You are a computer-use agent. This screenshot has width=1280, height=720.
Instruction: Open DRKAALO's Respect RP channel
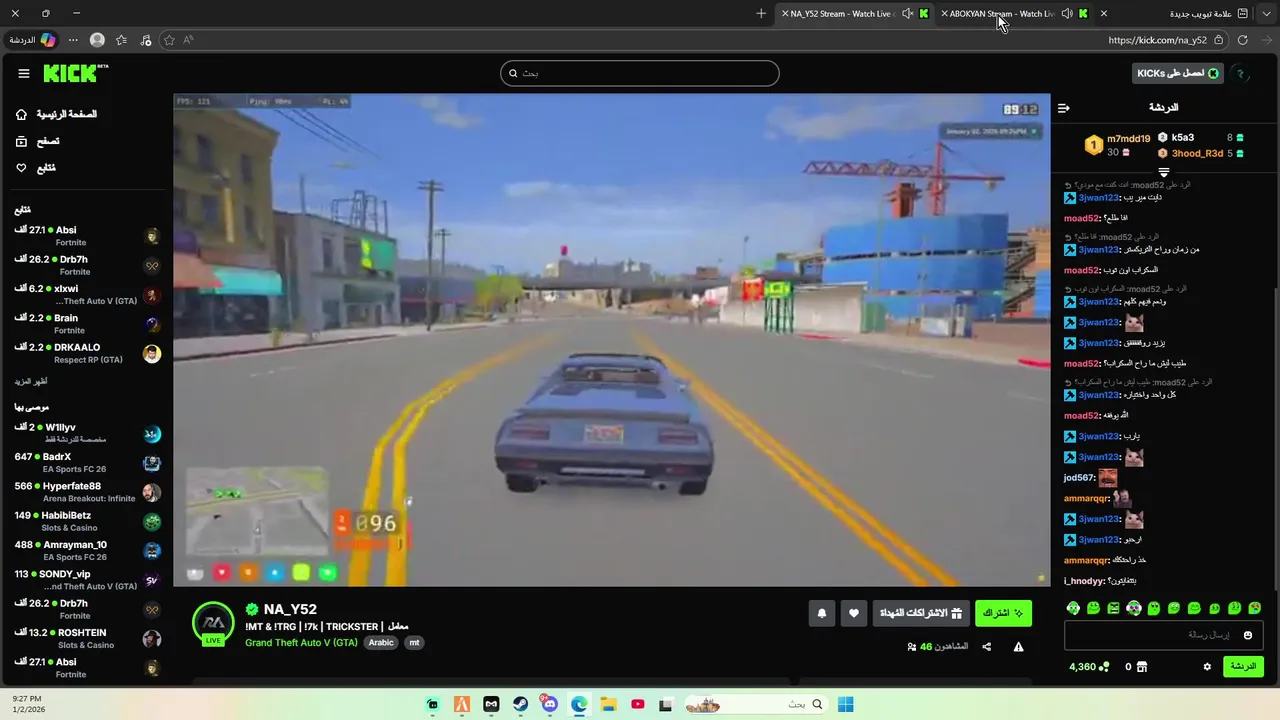pyautogui.click(x=87, y=353)
